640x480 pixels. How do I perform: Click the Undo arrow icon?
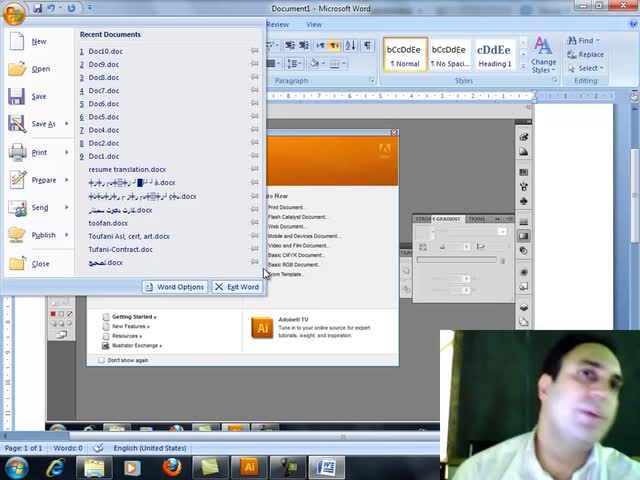pos(51,8)
